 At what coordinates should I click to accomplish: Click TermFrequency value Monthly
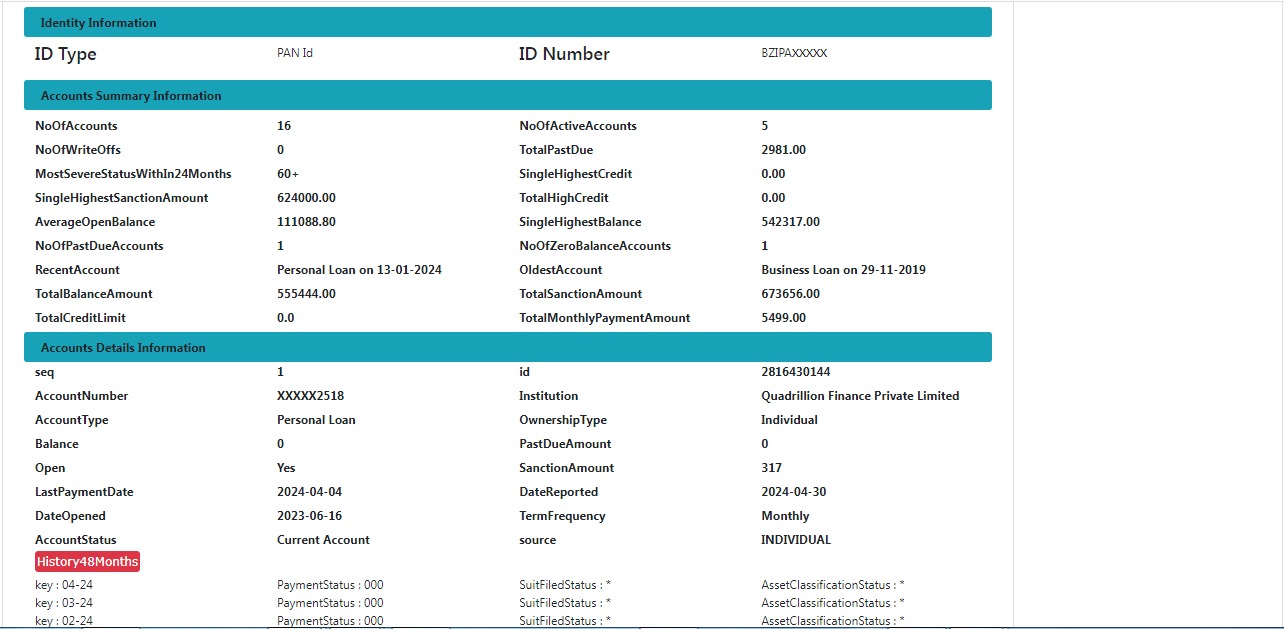pos(785,516)
